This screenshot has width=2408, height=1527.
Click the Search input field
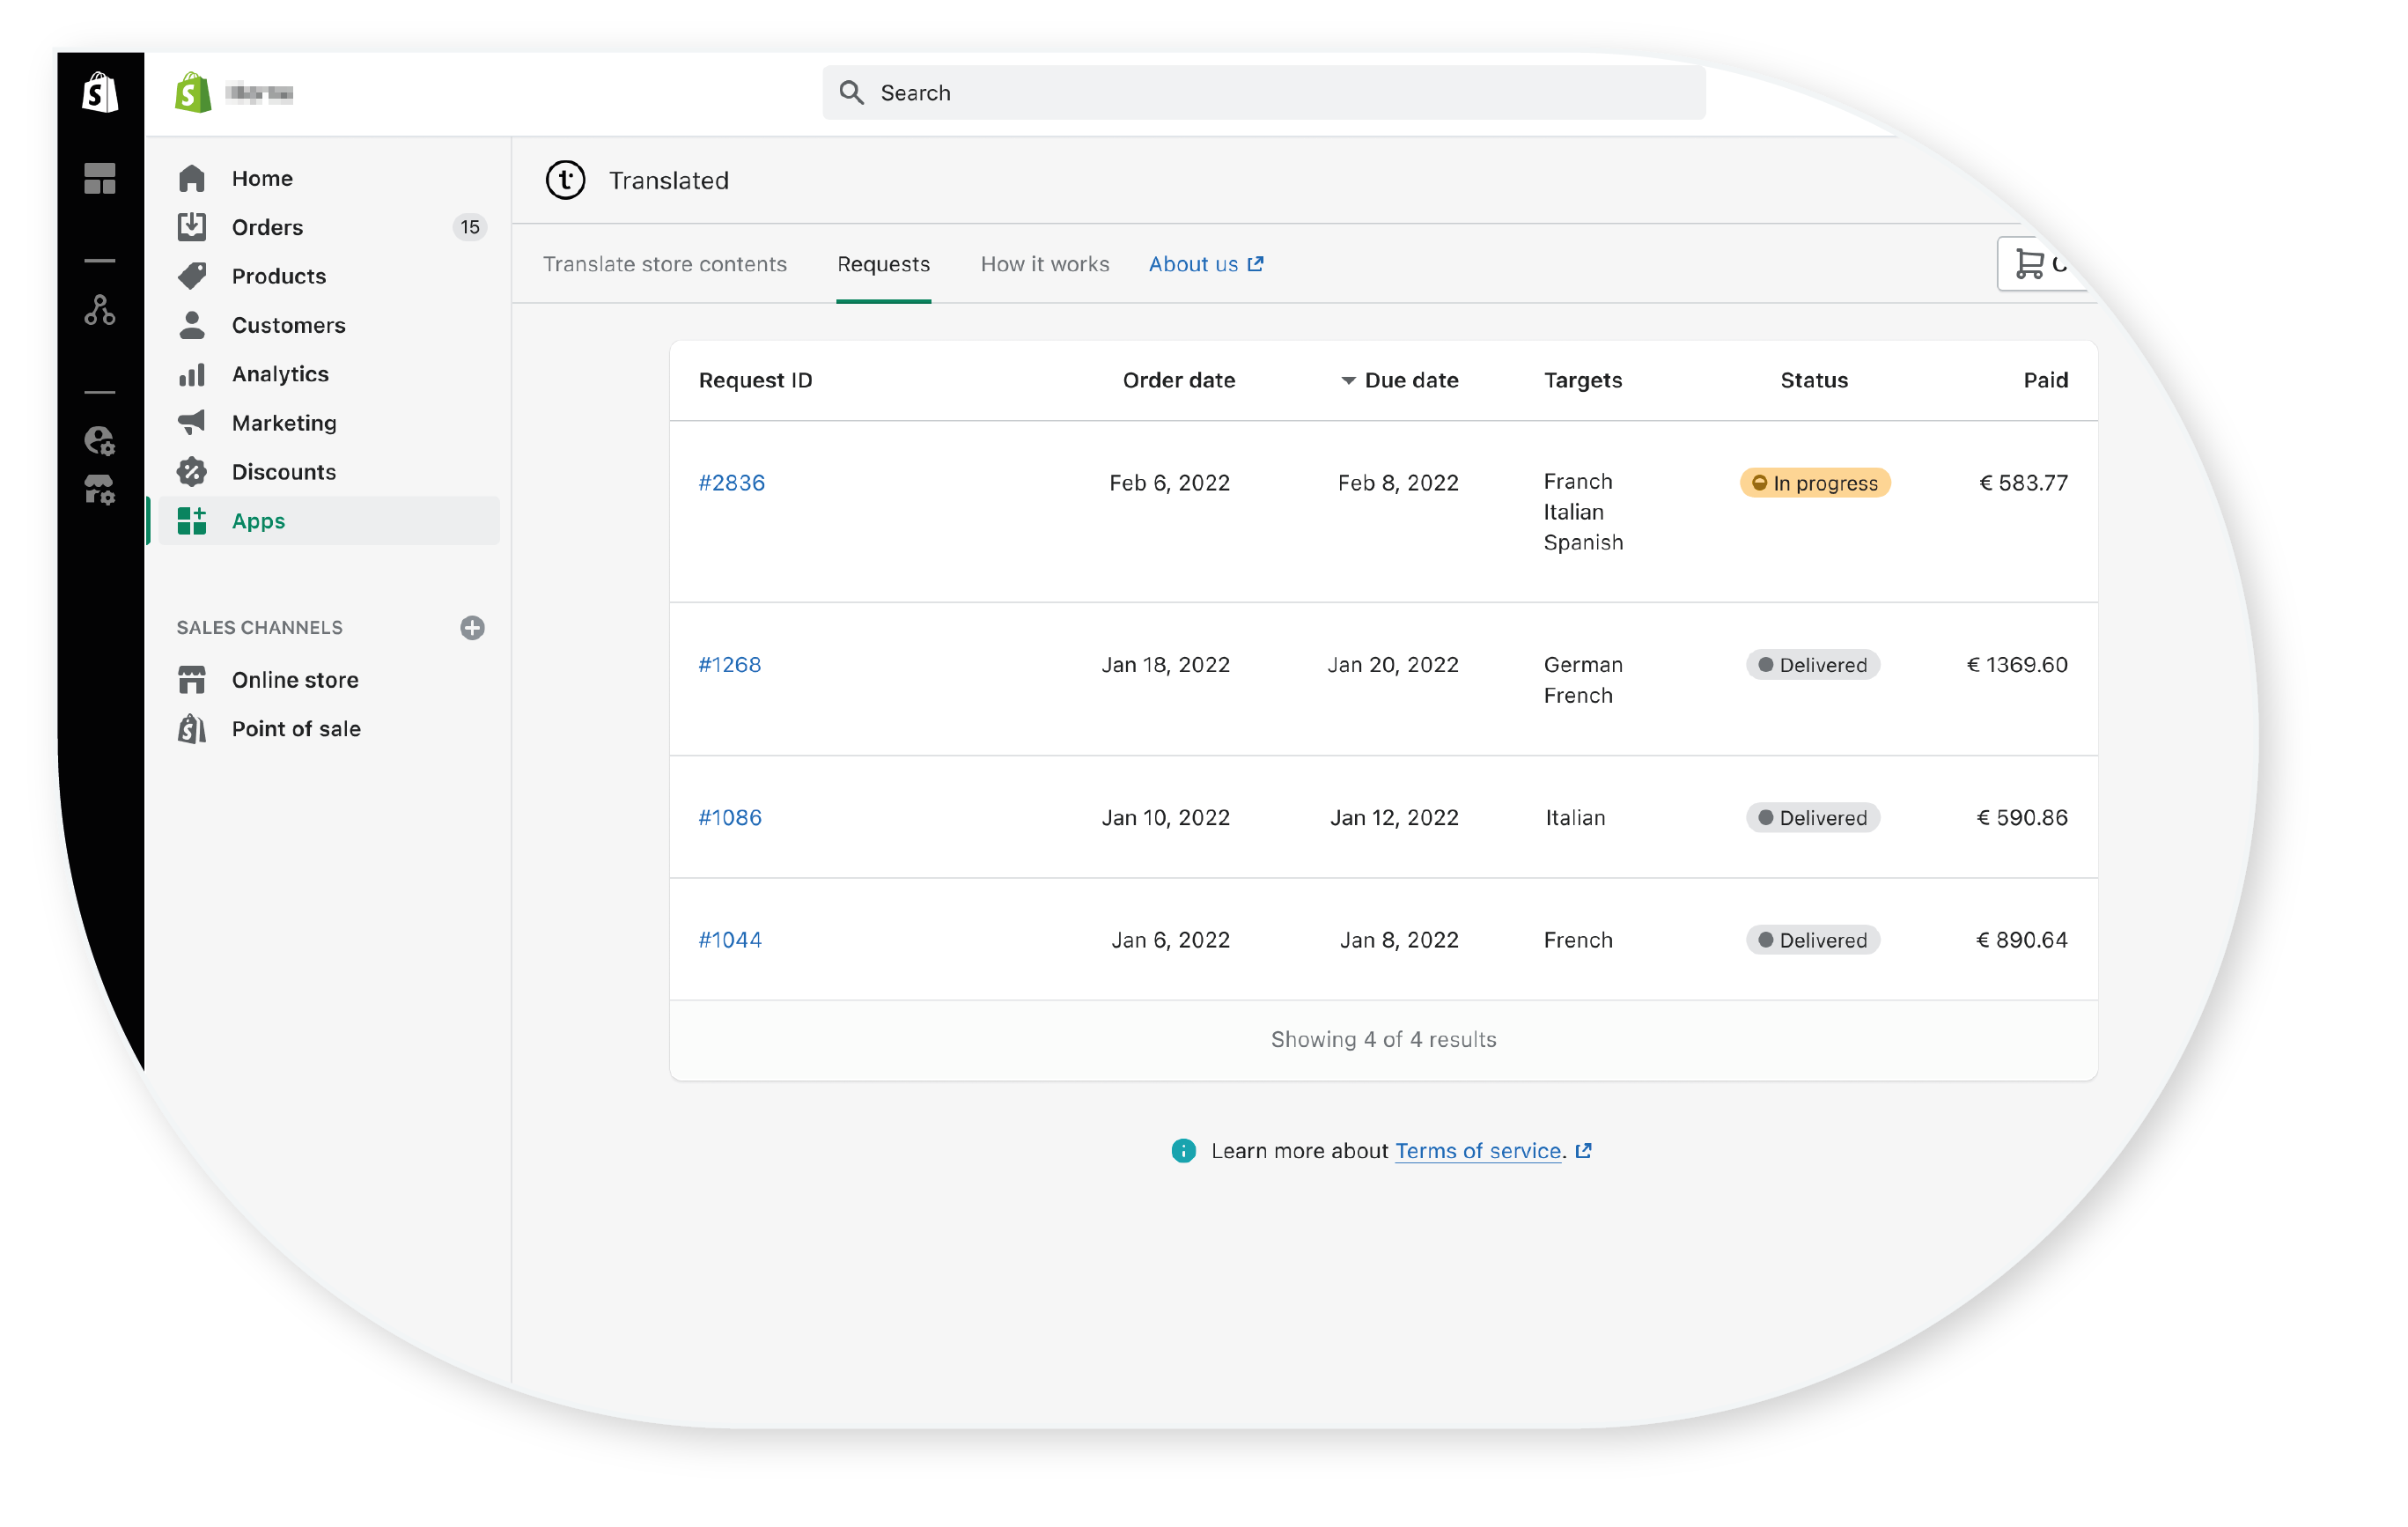[1264, 93]
